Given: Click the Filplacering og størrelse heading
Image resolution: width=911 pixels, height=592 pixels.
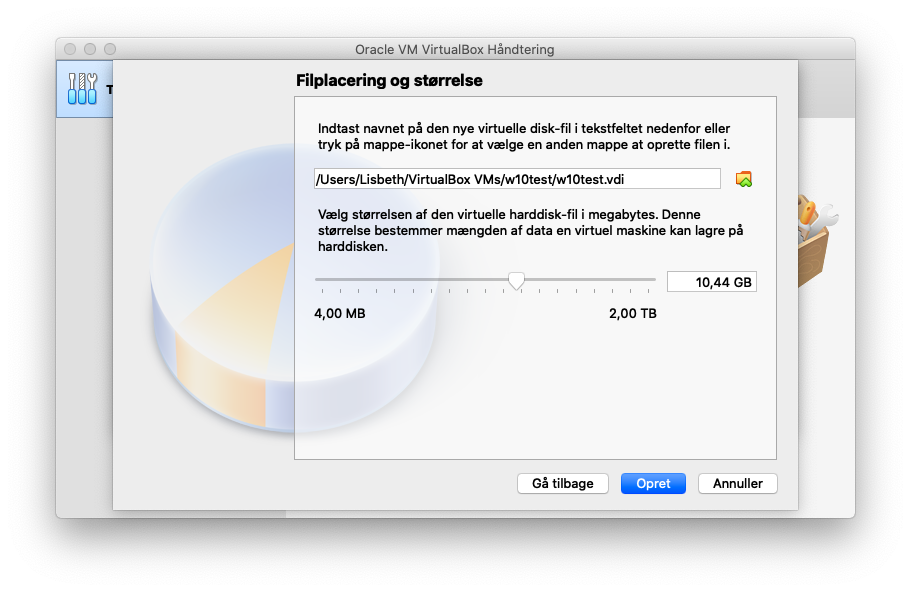Looking at the screenshot, I should tap(389, 80).
